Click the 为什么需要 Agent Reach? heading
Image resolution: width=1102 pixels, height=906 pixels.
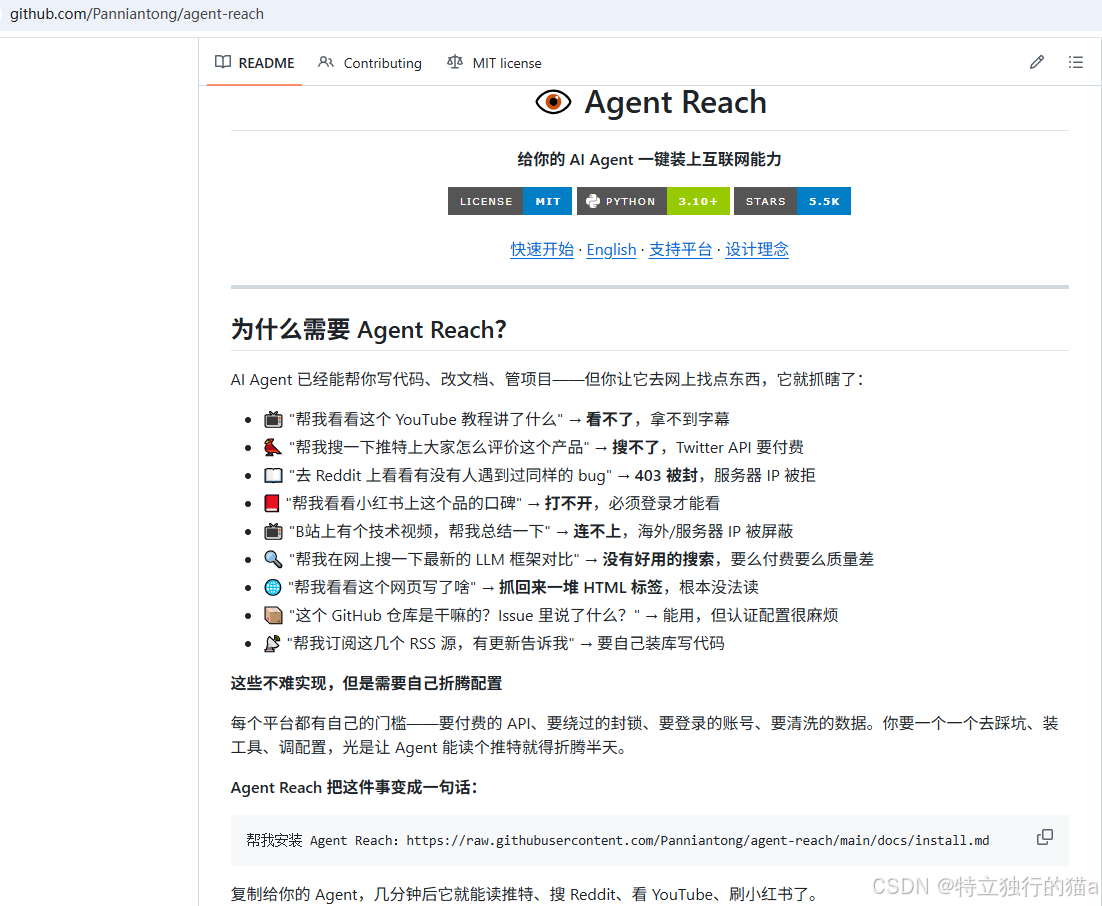(369, 329)
